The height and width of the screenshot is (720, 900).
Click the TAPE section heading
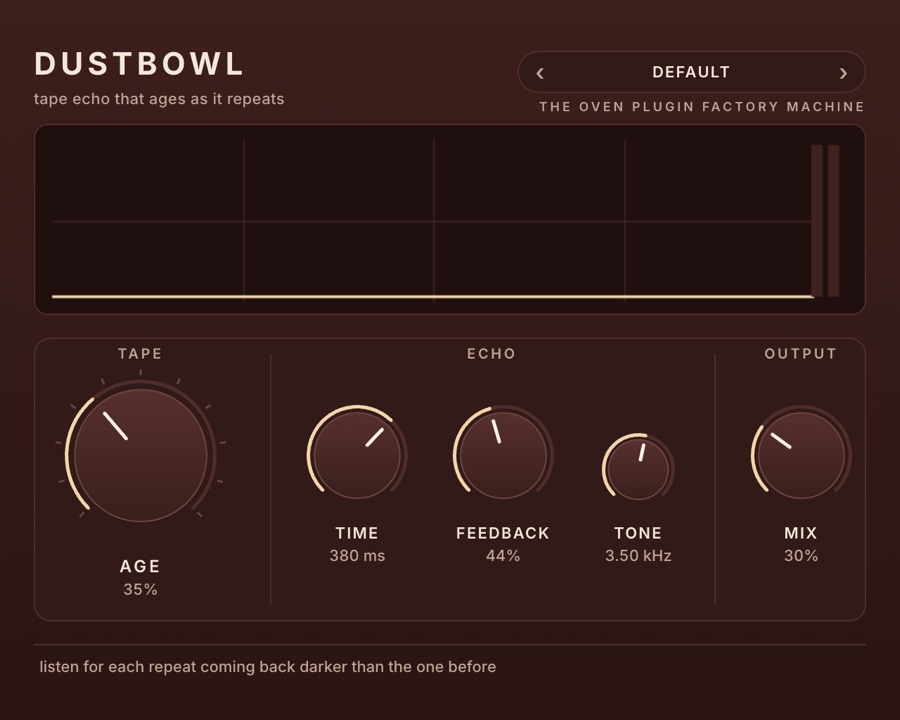point(141,354)
